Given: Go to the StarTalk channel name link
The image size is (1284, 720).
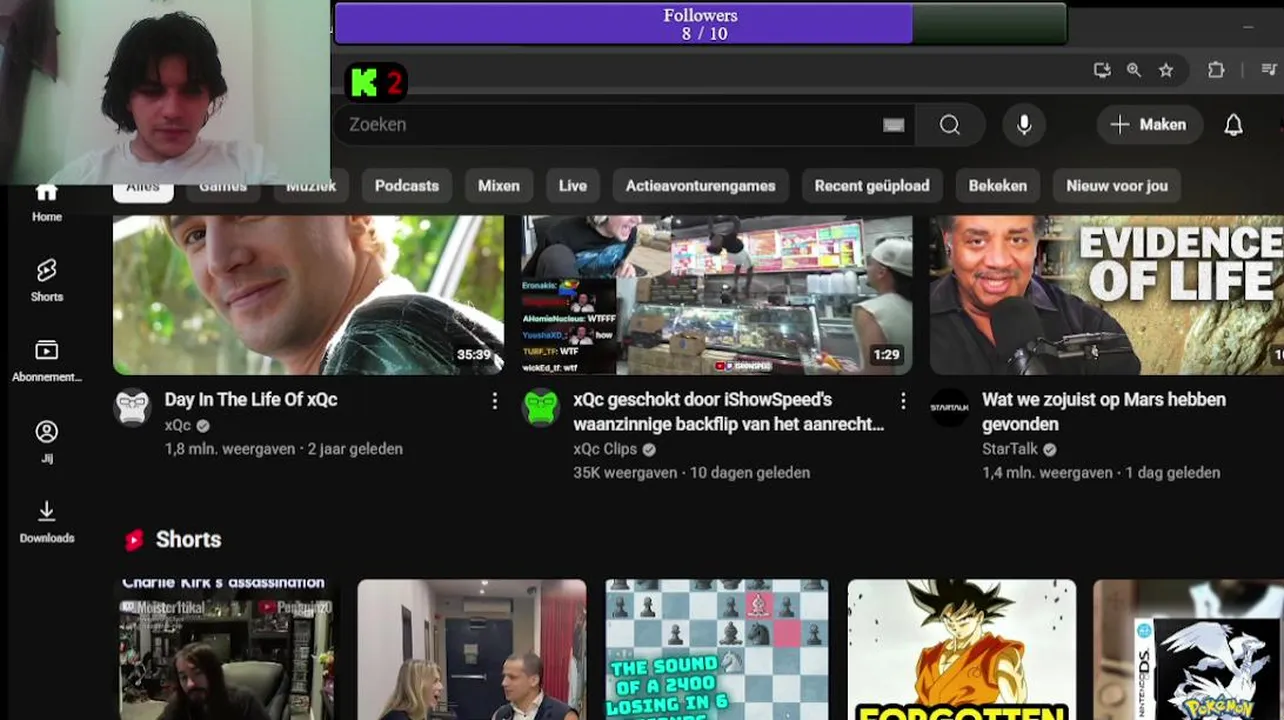Looking at the screenshot, I should coord(1010,450).
